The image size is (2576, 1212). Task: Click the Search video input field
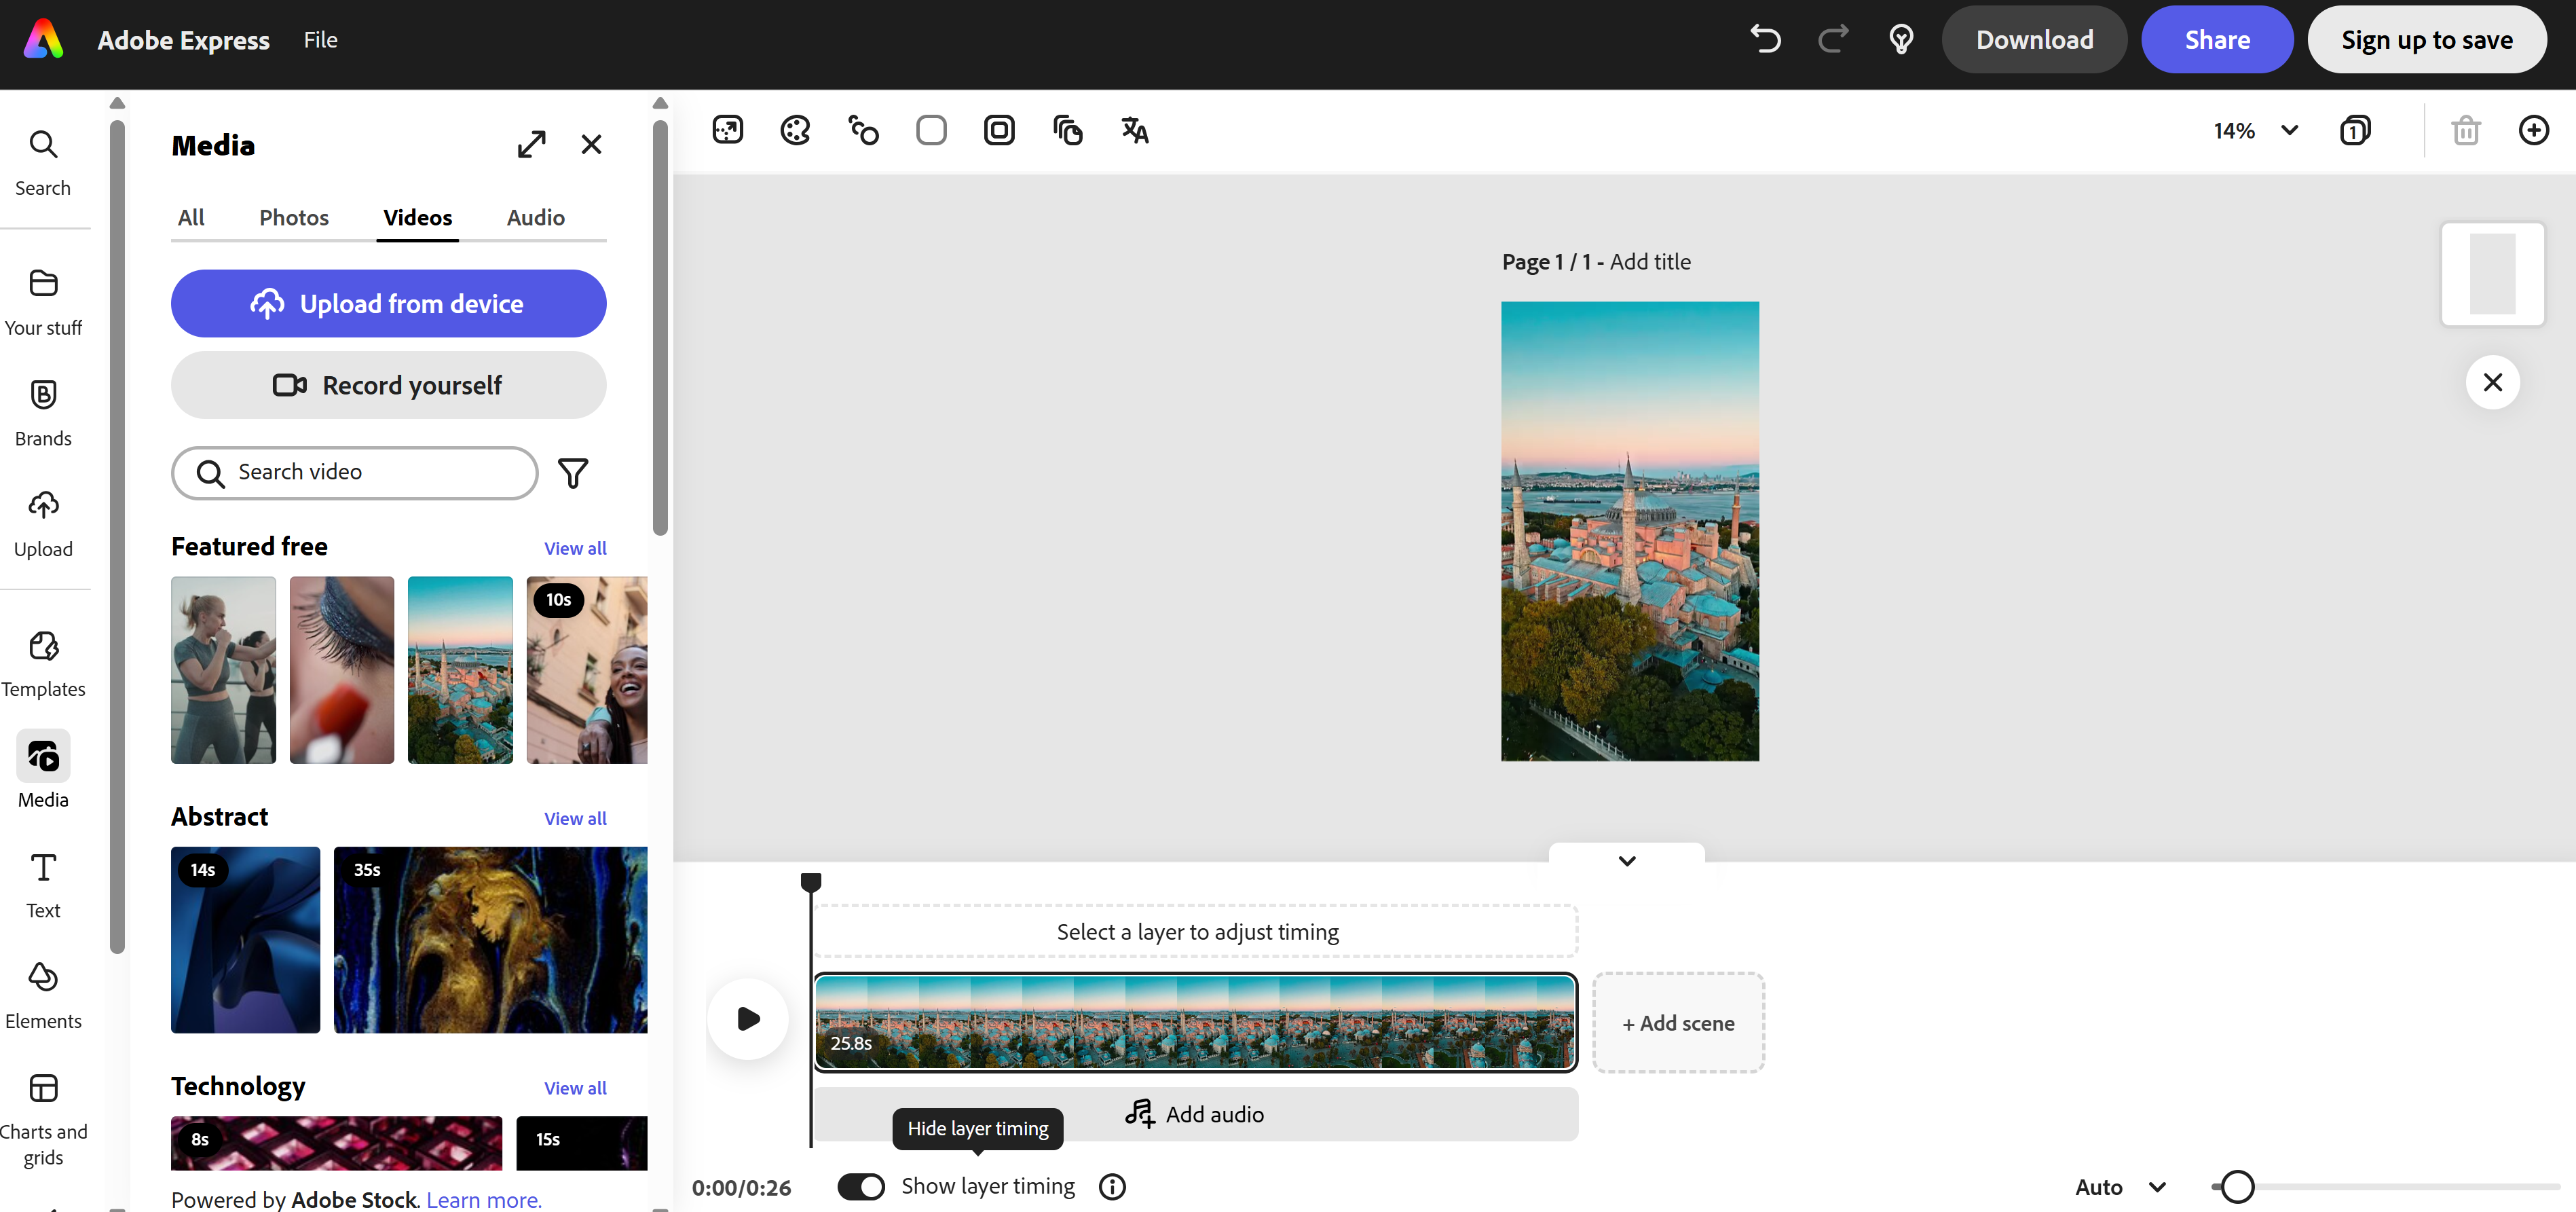click(370, 472)
